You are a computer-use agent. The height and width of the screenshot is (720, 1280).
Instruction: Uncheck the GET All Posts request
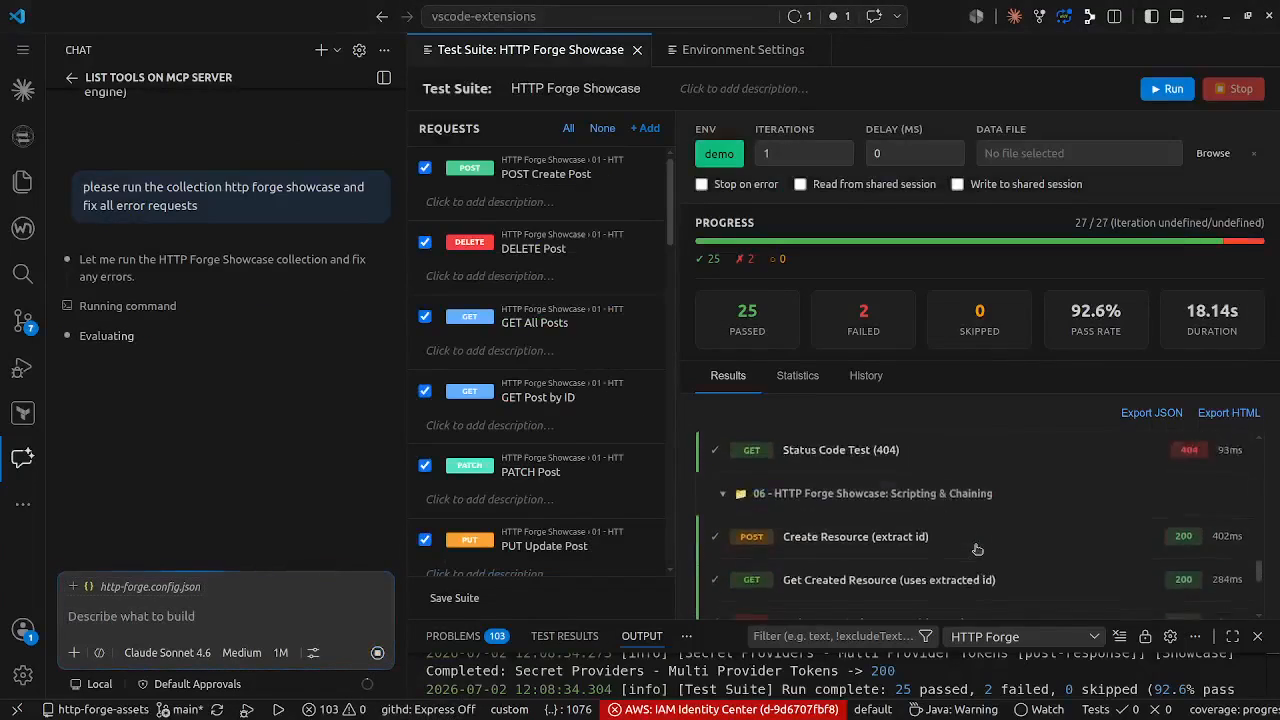pyautogui.click(x=425, y=316)
